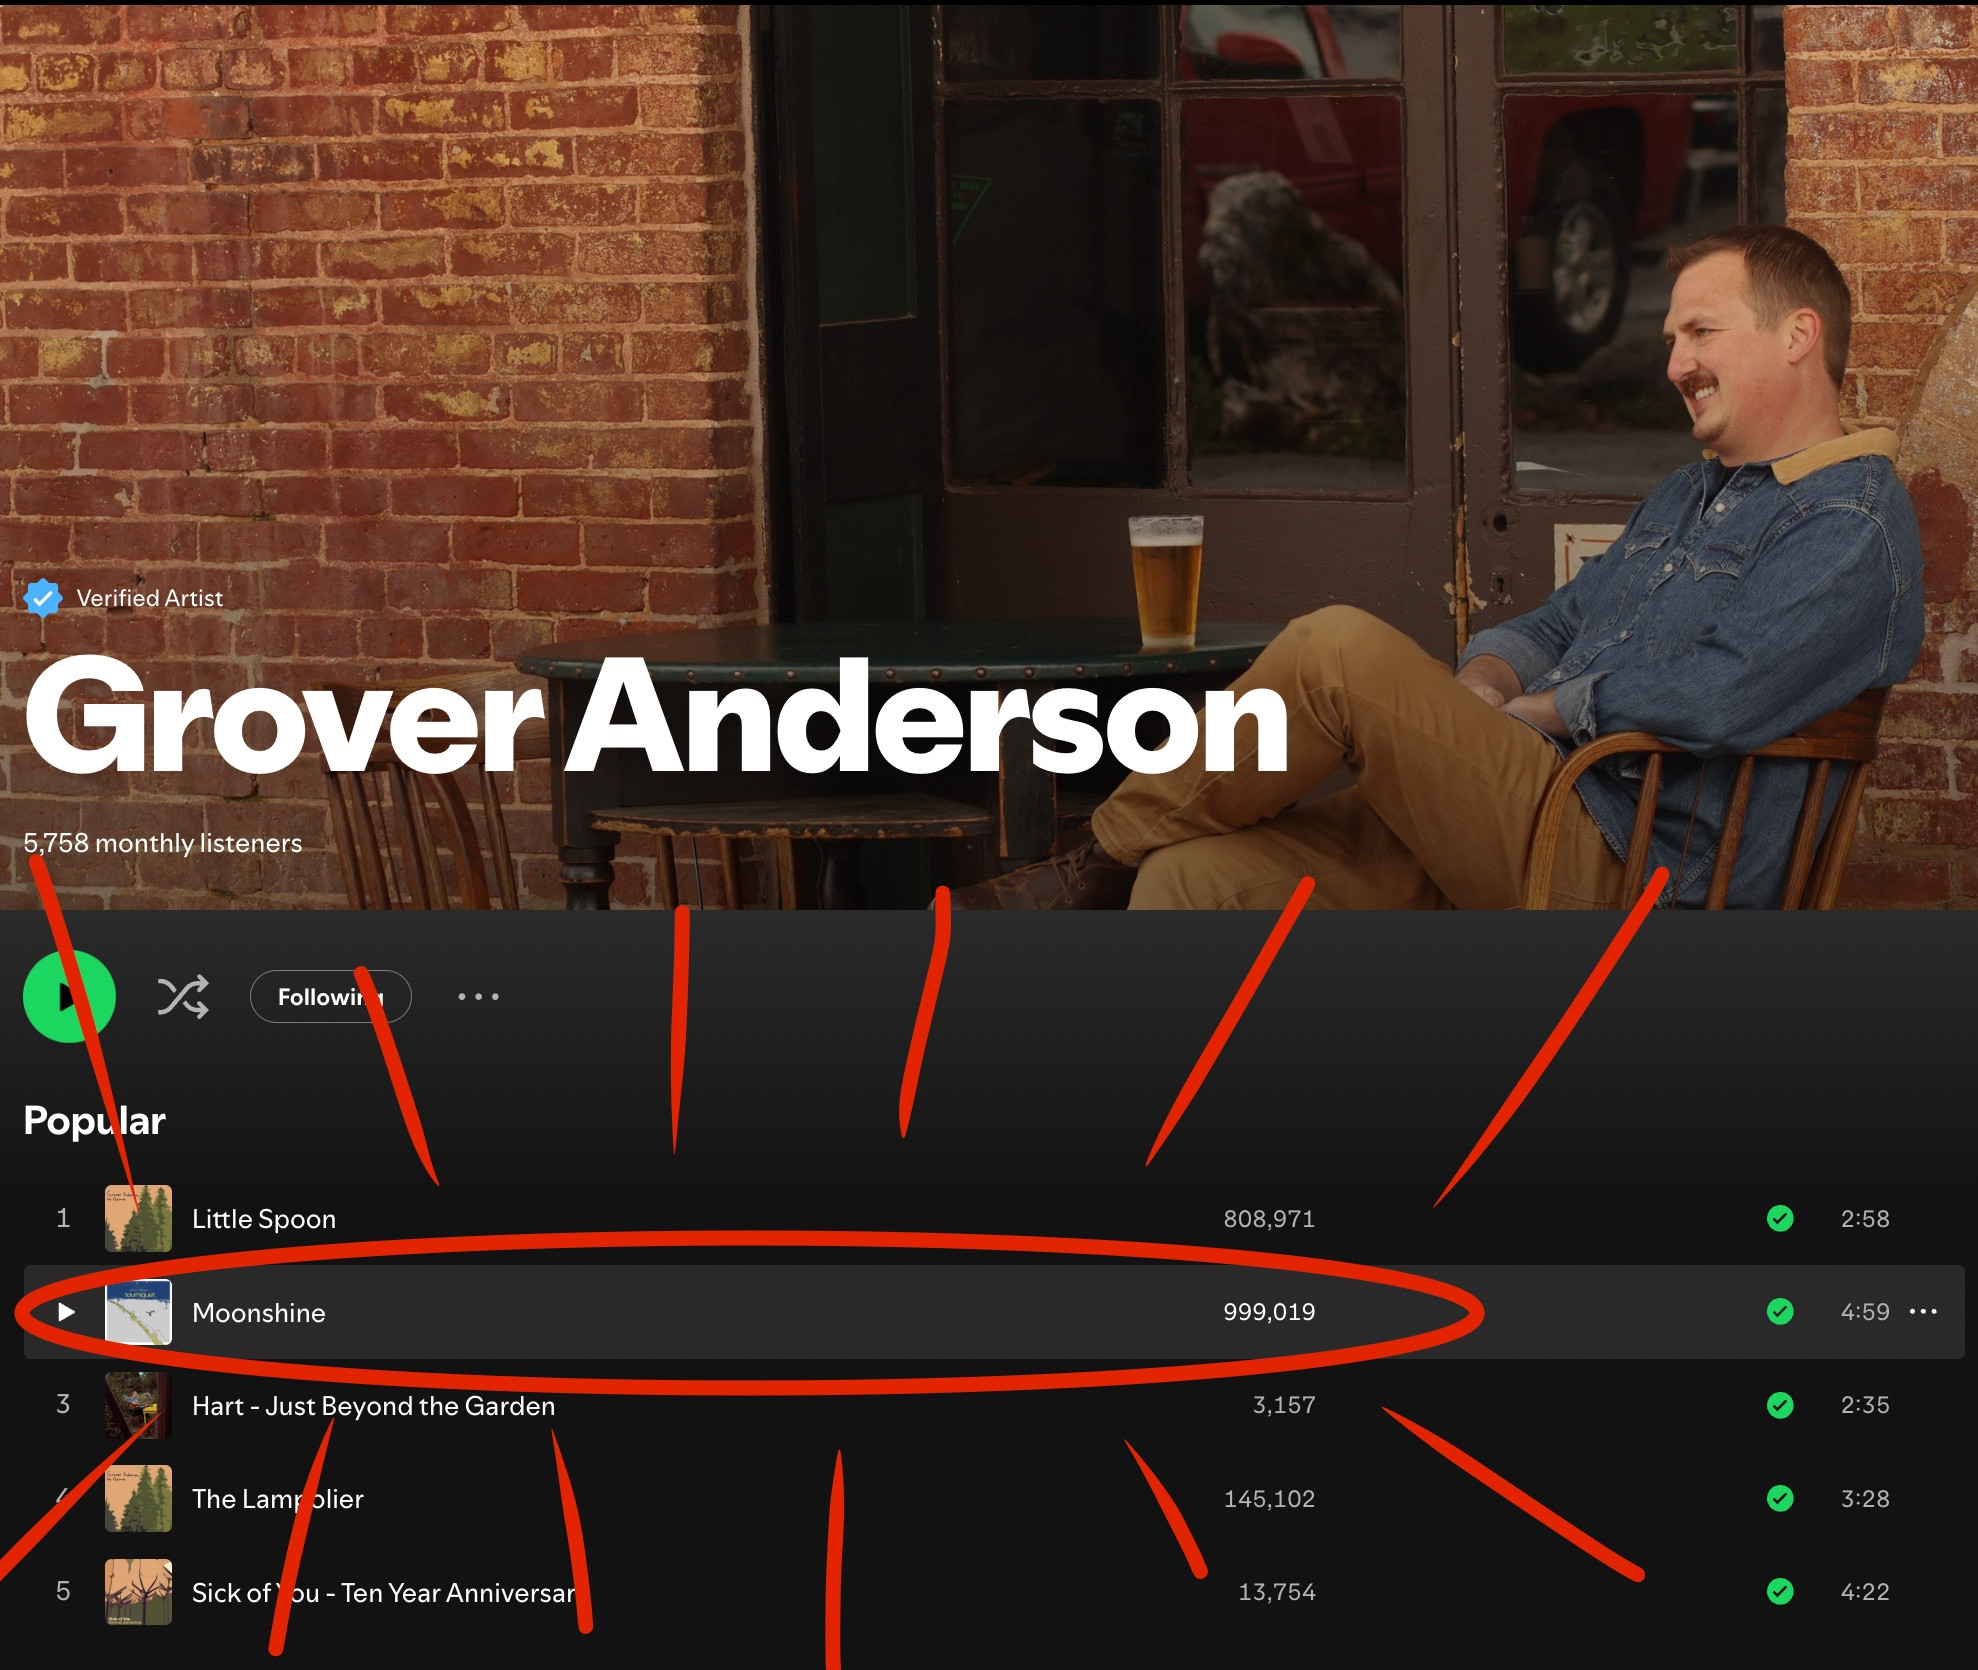This screenshot has width=1978, height=1670.
Task: Click the Grover Anderson artist name heading
Action: tap(656, 717)
